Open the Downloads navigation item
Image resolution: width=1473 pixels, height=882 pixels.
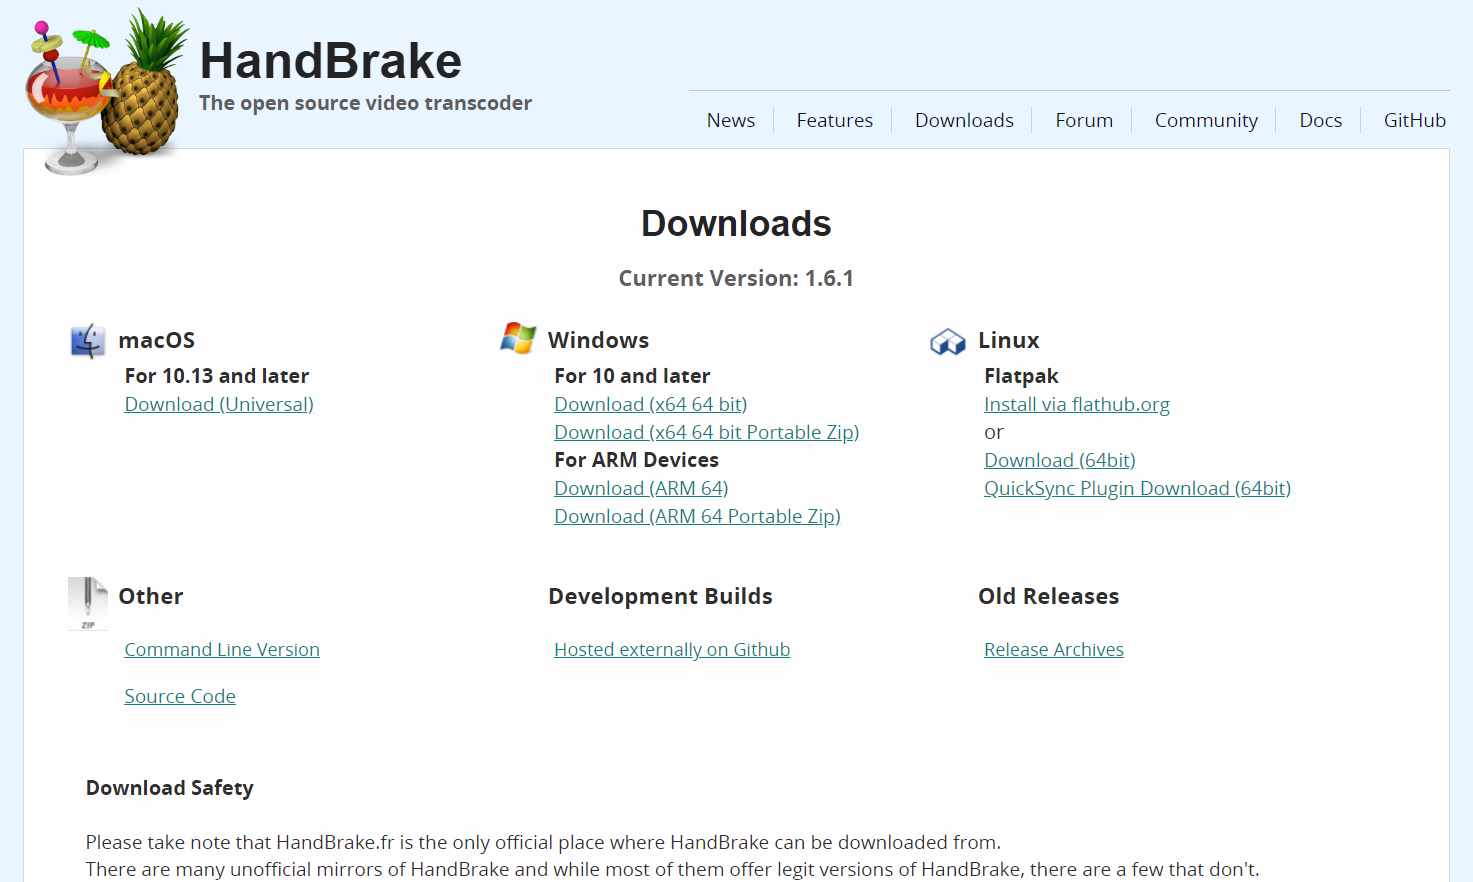(964, 120)
